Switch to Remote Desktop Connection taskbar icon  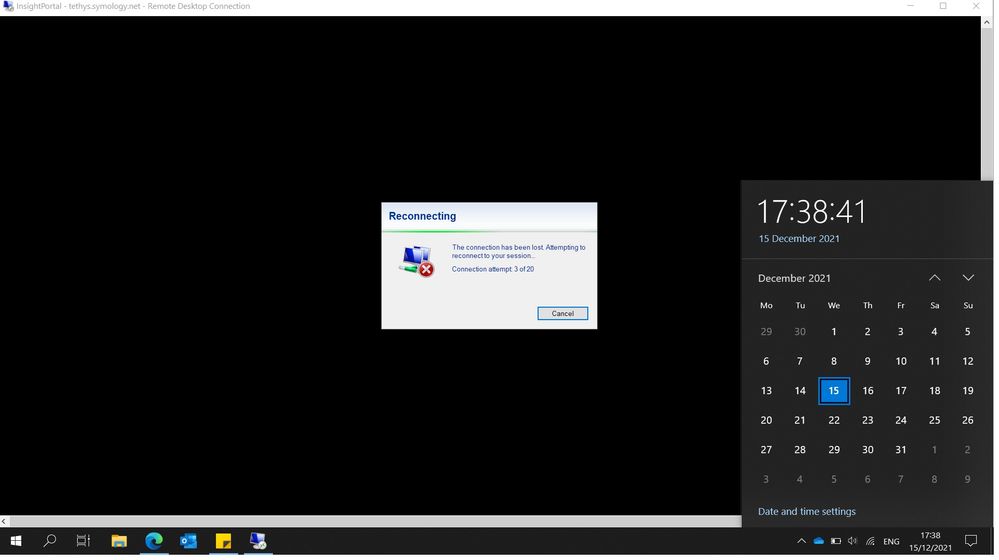pos(258,541)
